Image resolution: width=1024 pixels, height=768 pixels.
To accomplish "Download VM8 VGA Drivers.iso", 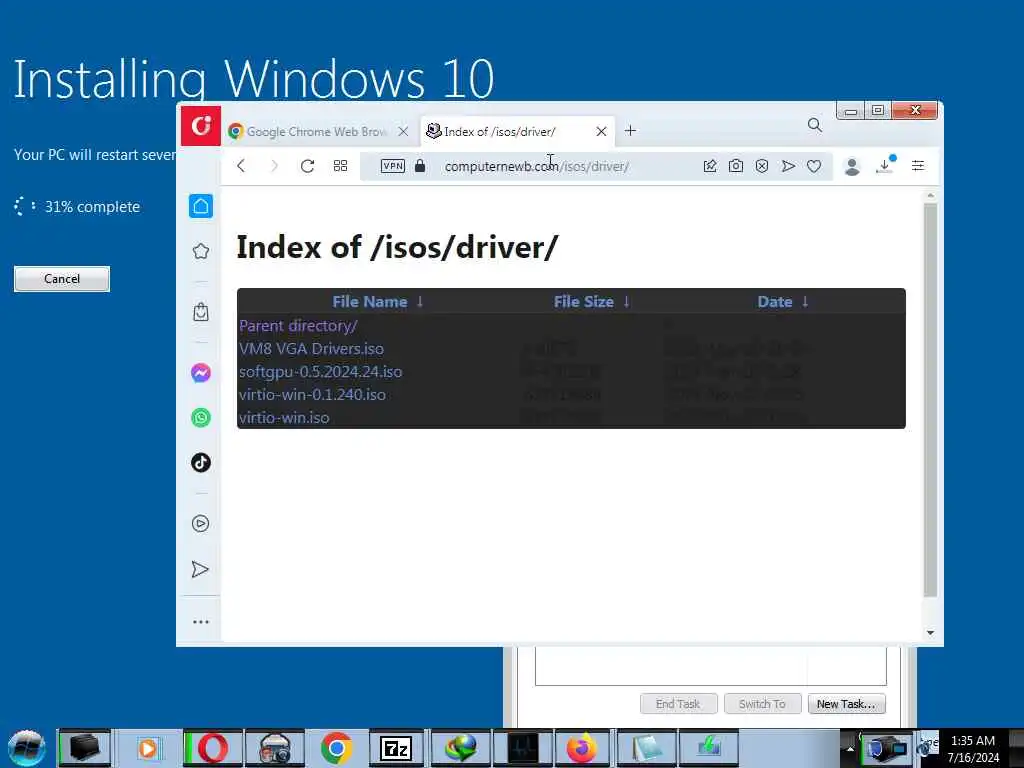I will [312, 348].
